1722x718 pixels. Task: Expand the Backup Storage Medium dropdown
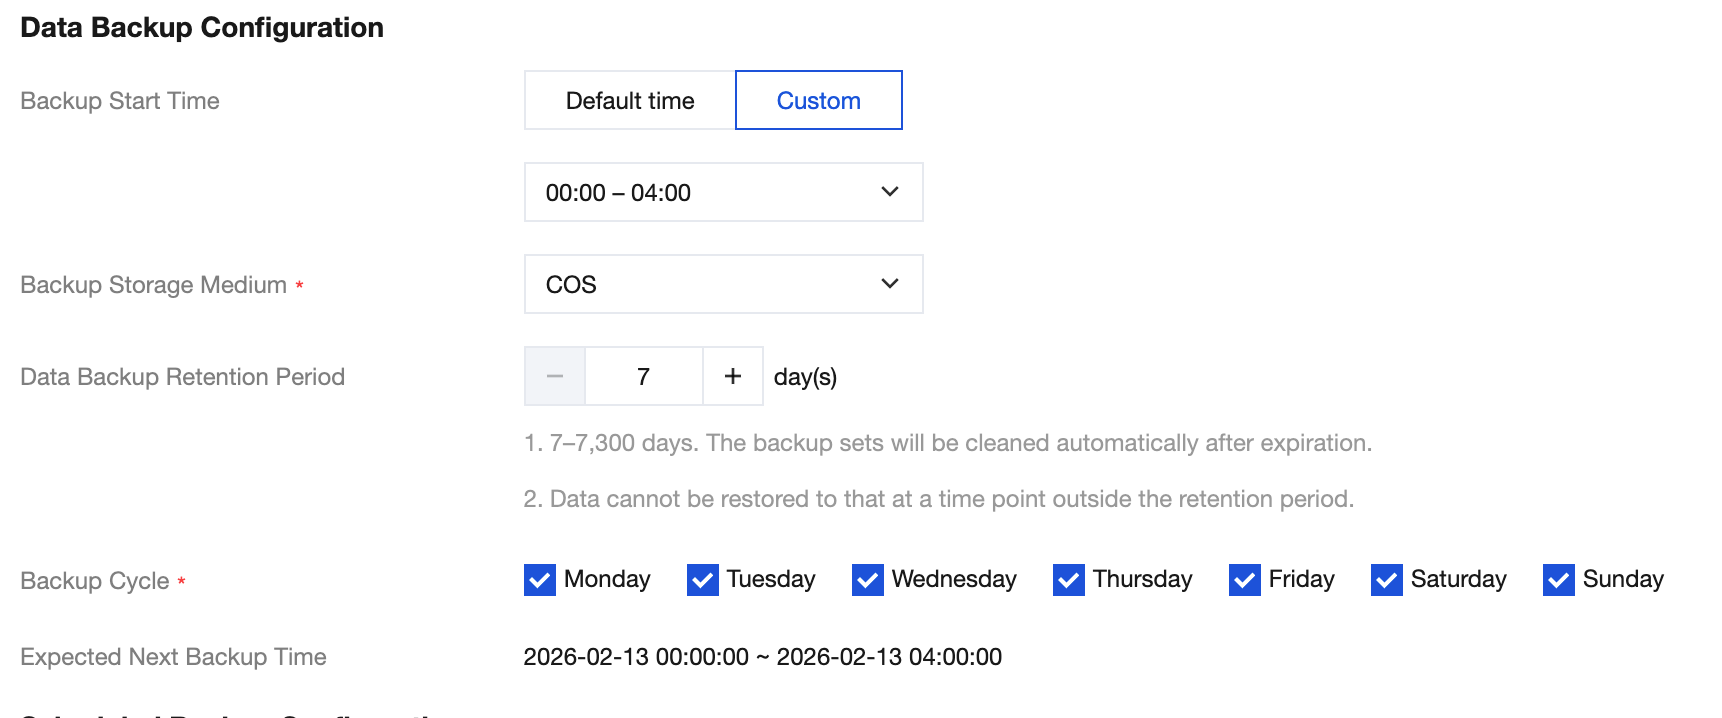pos(722,284)
